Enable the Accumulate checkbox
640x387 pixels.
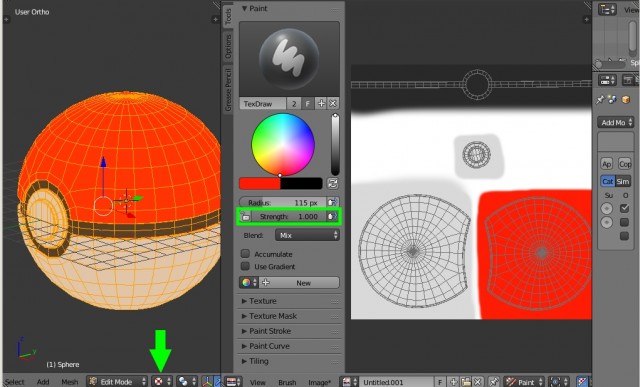click(x=245, y=254)
